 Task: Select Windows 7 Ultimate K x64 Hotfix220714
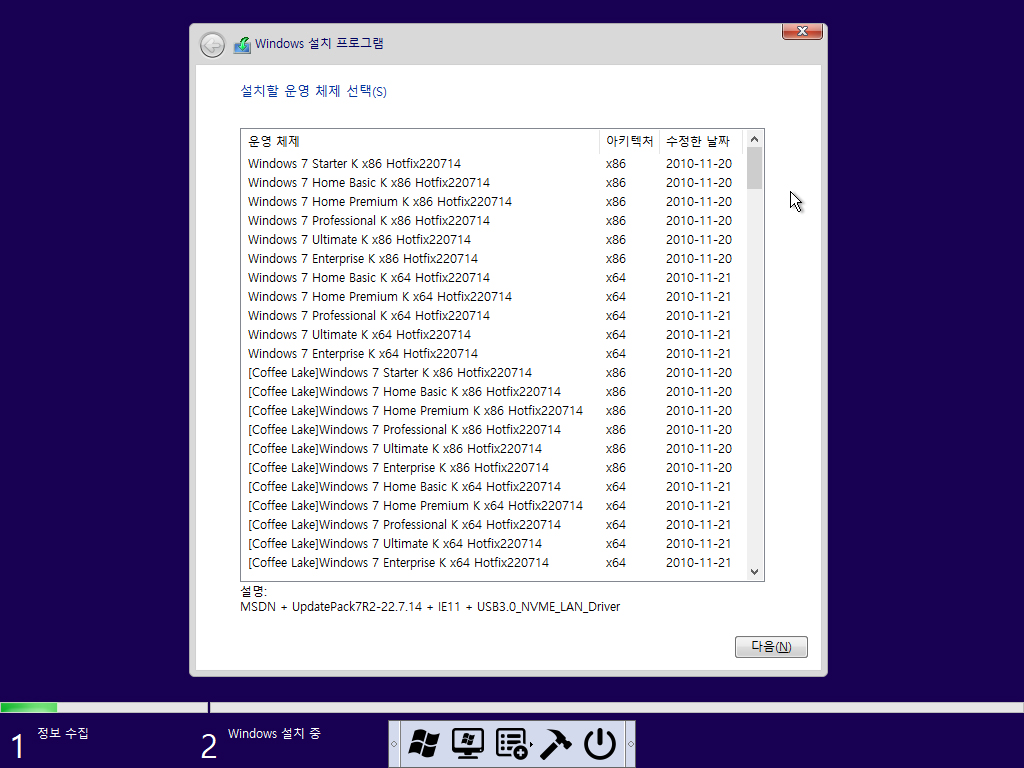493,334
